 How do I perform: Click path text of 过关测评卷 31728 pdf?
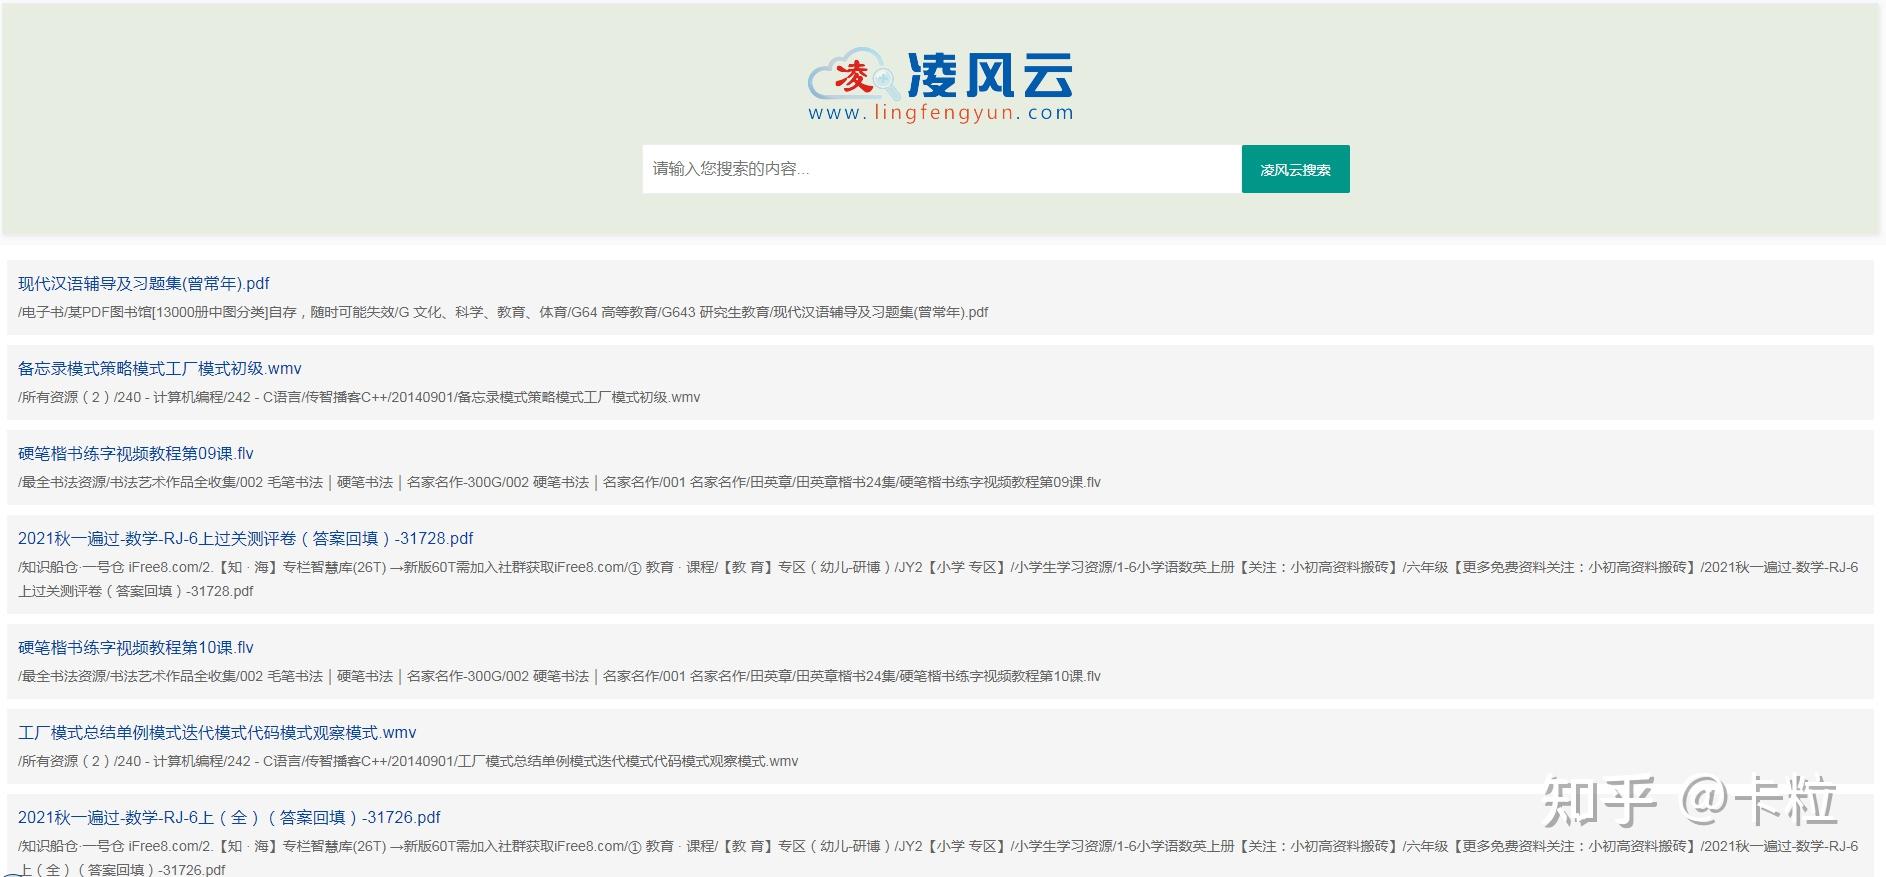[938, 579]
